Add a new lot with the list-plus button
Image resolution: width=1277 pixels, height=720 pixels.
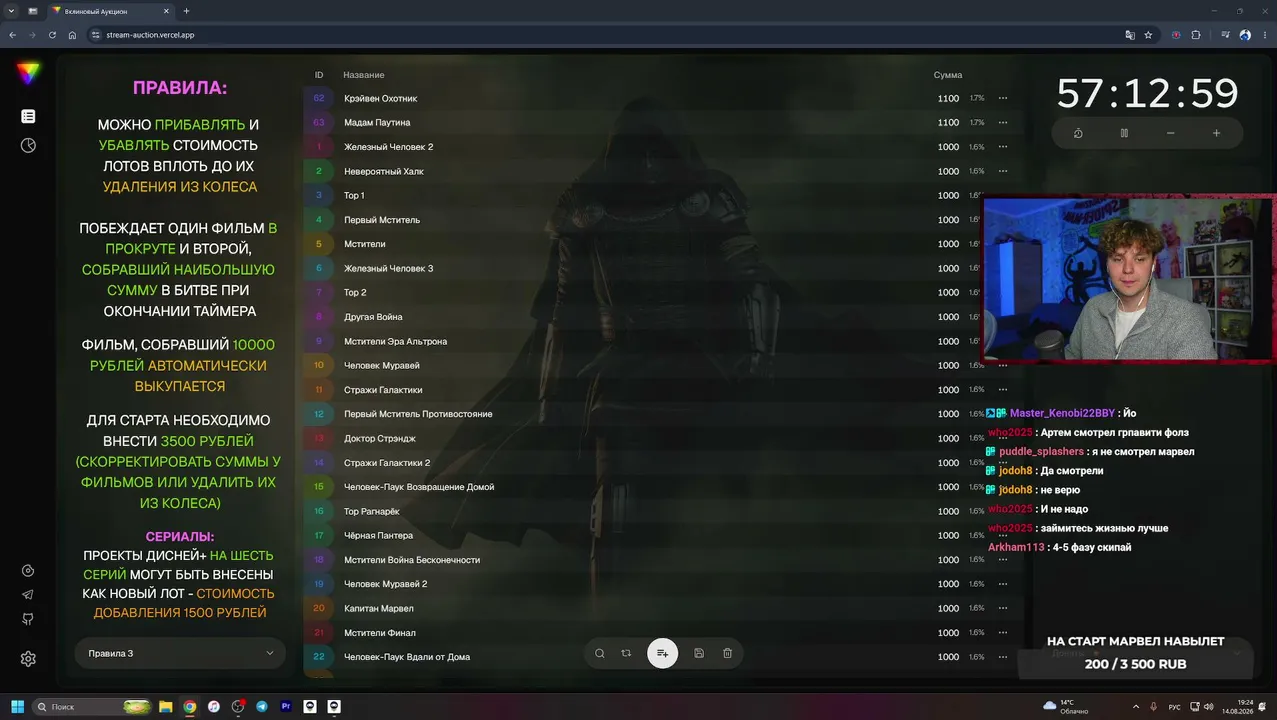(662, 653)
